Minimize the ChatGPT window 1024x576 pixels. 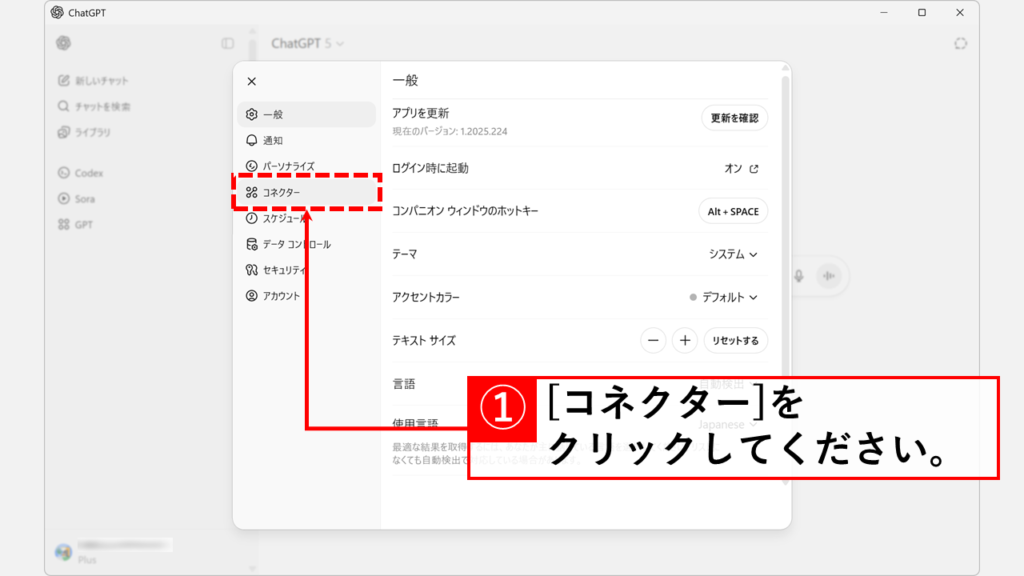coord(884,12)
